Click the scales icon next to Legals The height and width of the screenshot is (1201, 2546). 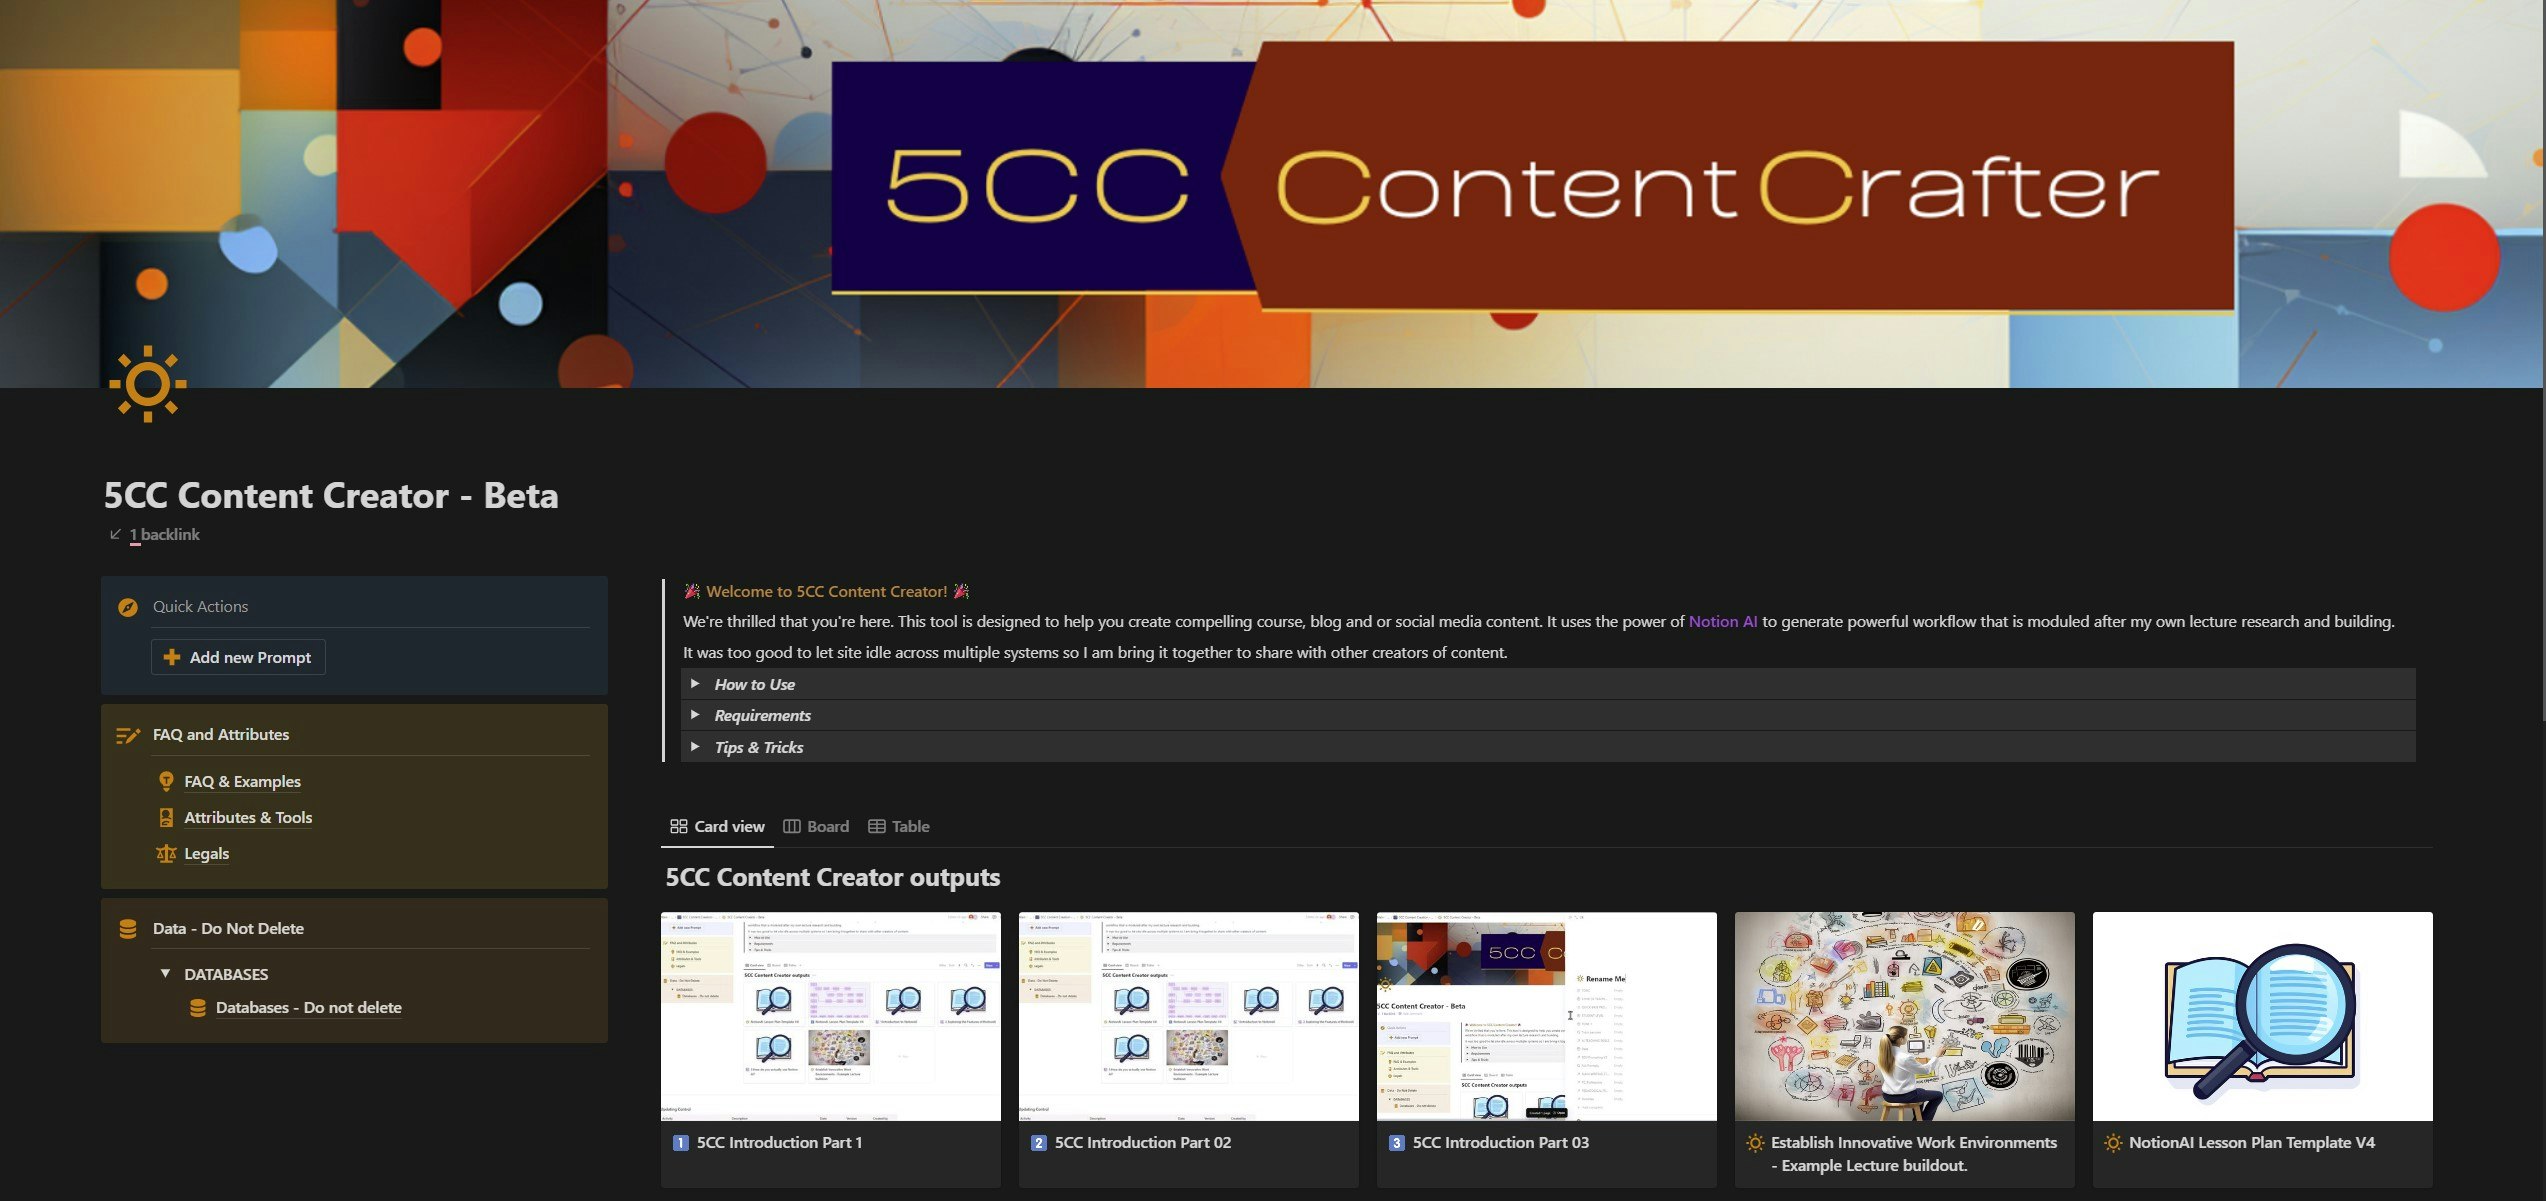pyautogui.click(x=166, y=853)
